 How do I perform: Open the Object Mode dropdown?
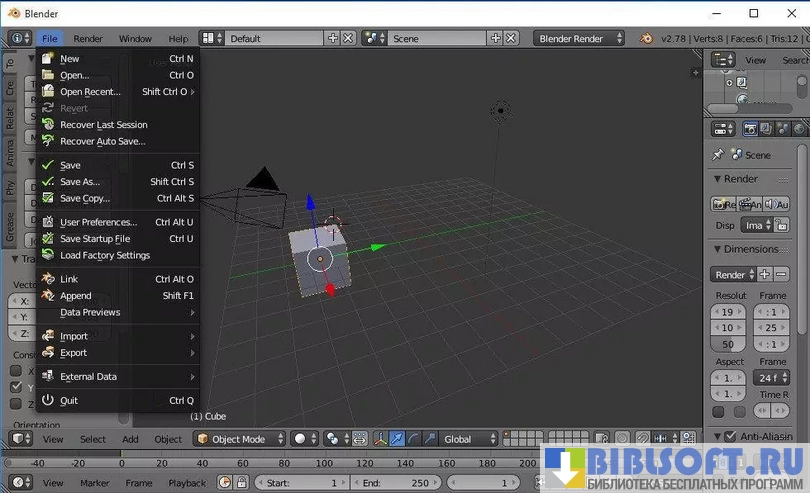click(x=238, y=439)
